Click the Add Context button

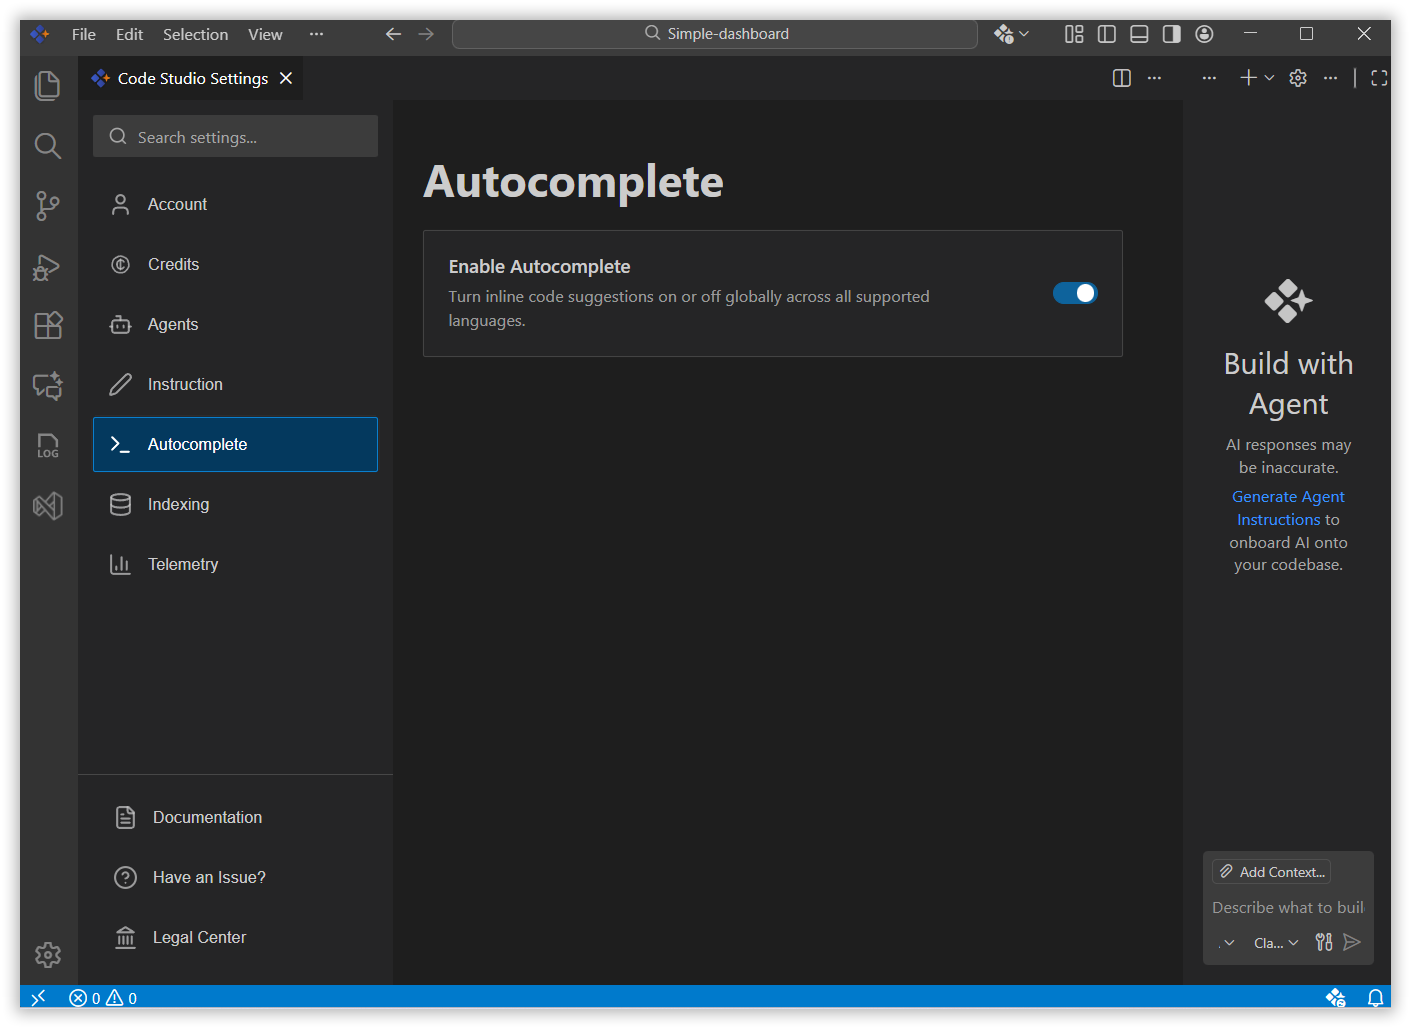(1271, 872)
